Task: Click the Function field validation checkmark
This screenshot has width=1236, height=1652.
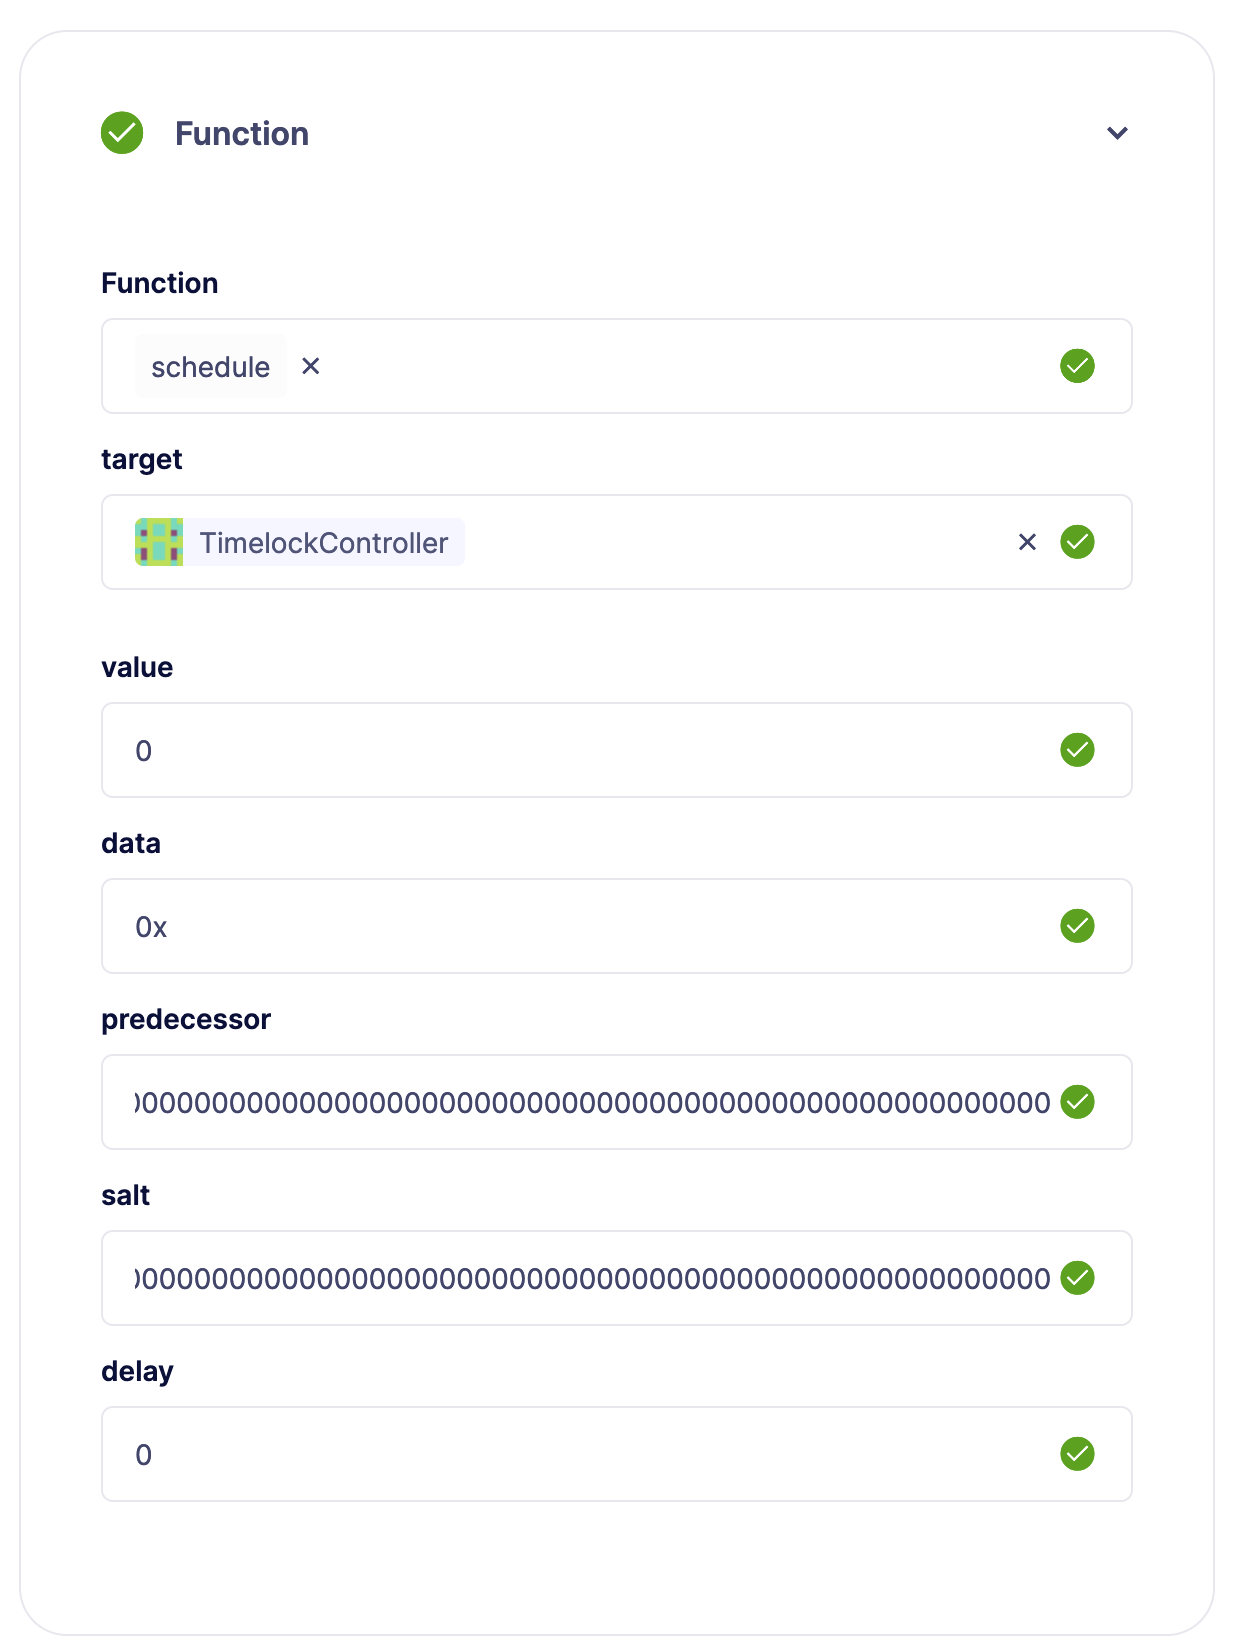Action: click(1077, 366)
